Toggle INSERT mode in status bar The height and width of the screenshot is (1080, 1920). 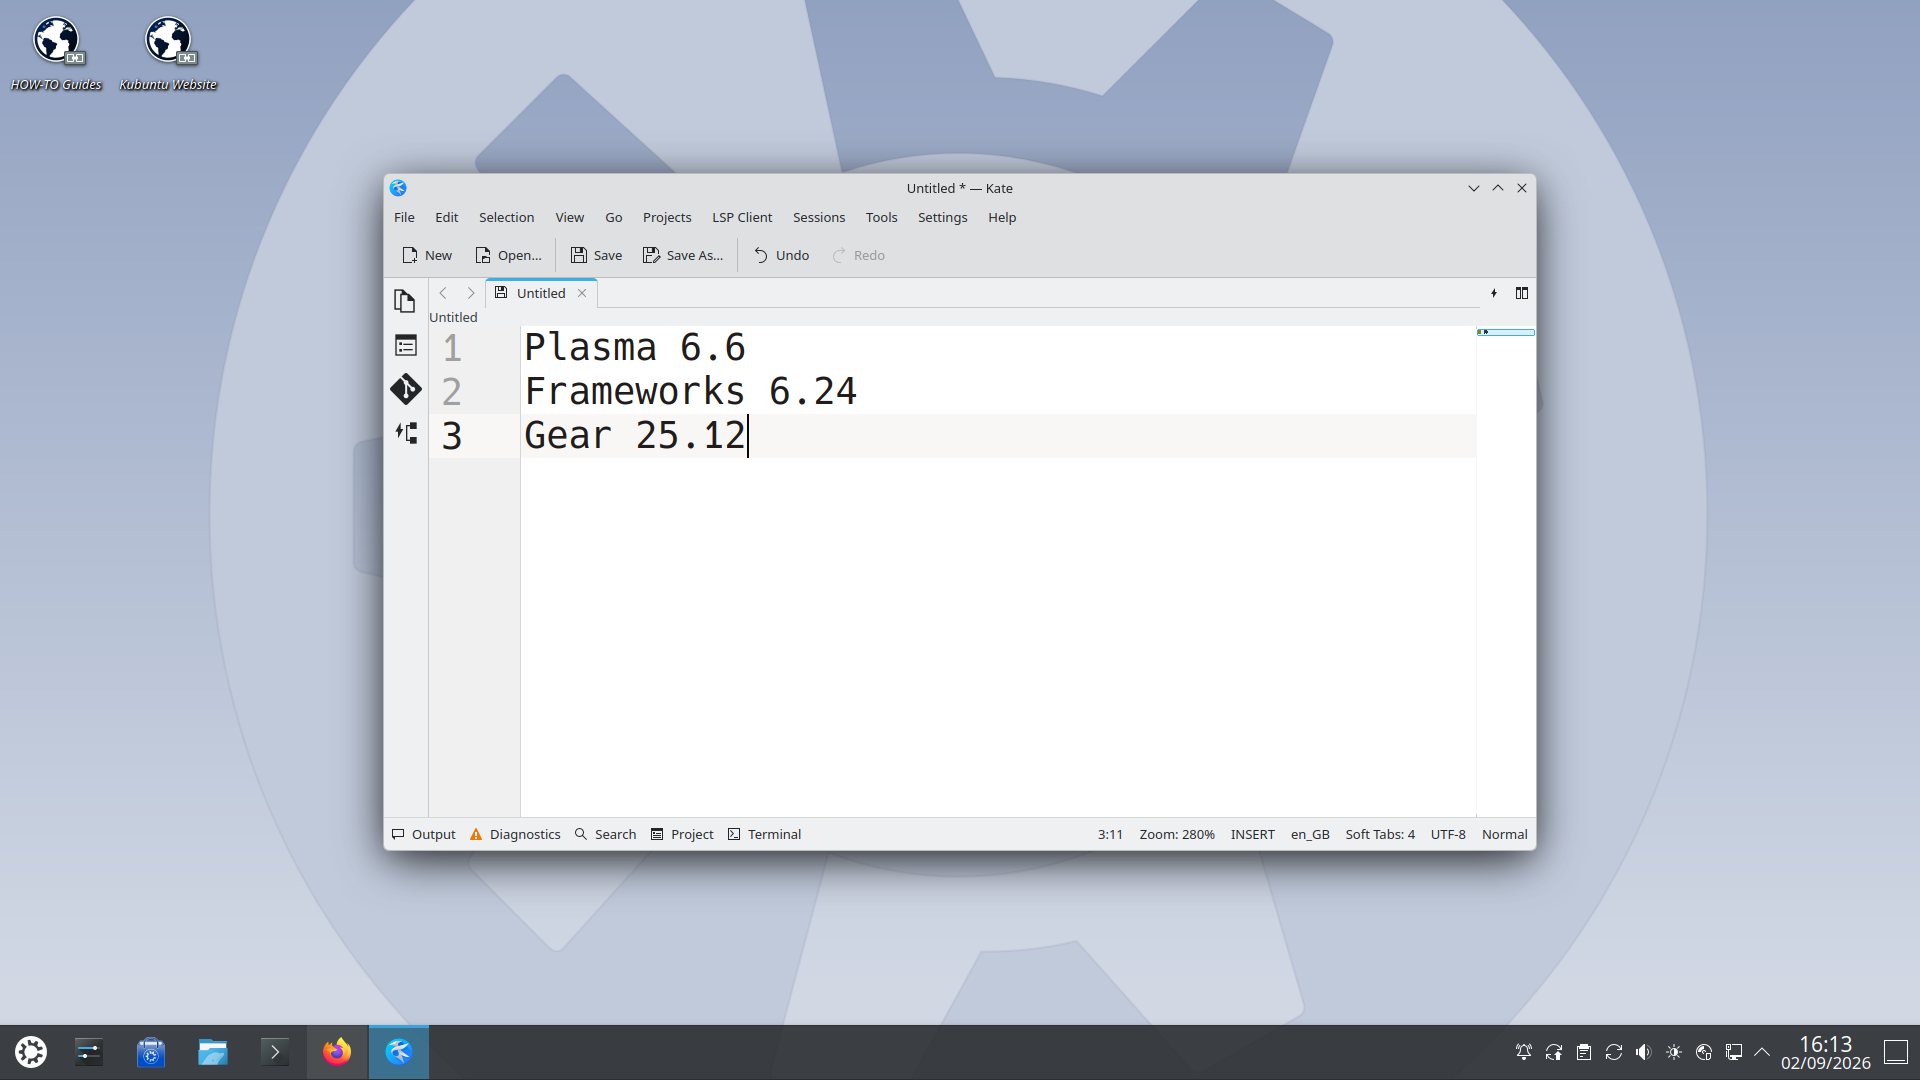pos(1252,834)
